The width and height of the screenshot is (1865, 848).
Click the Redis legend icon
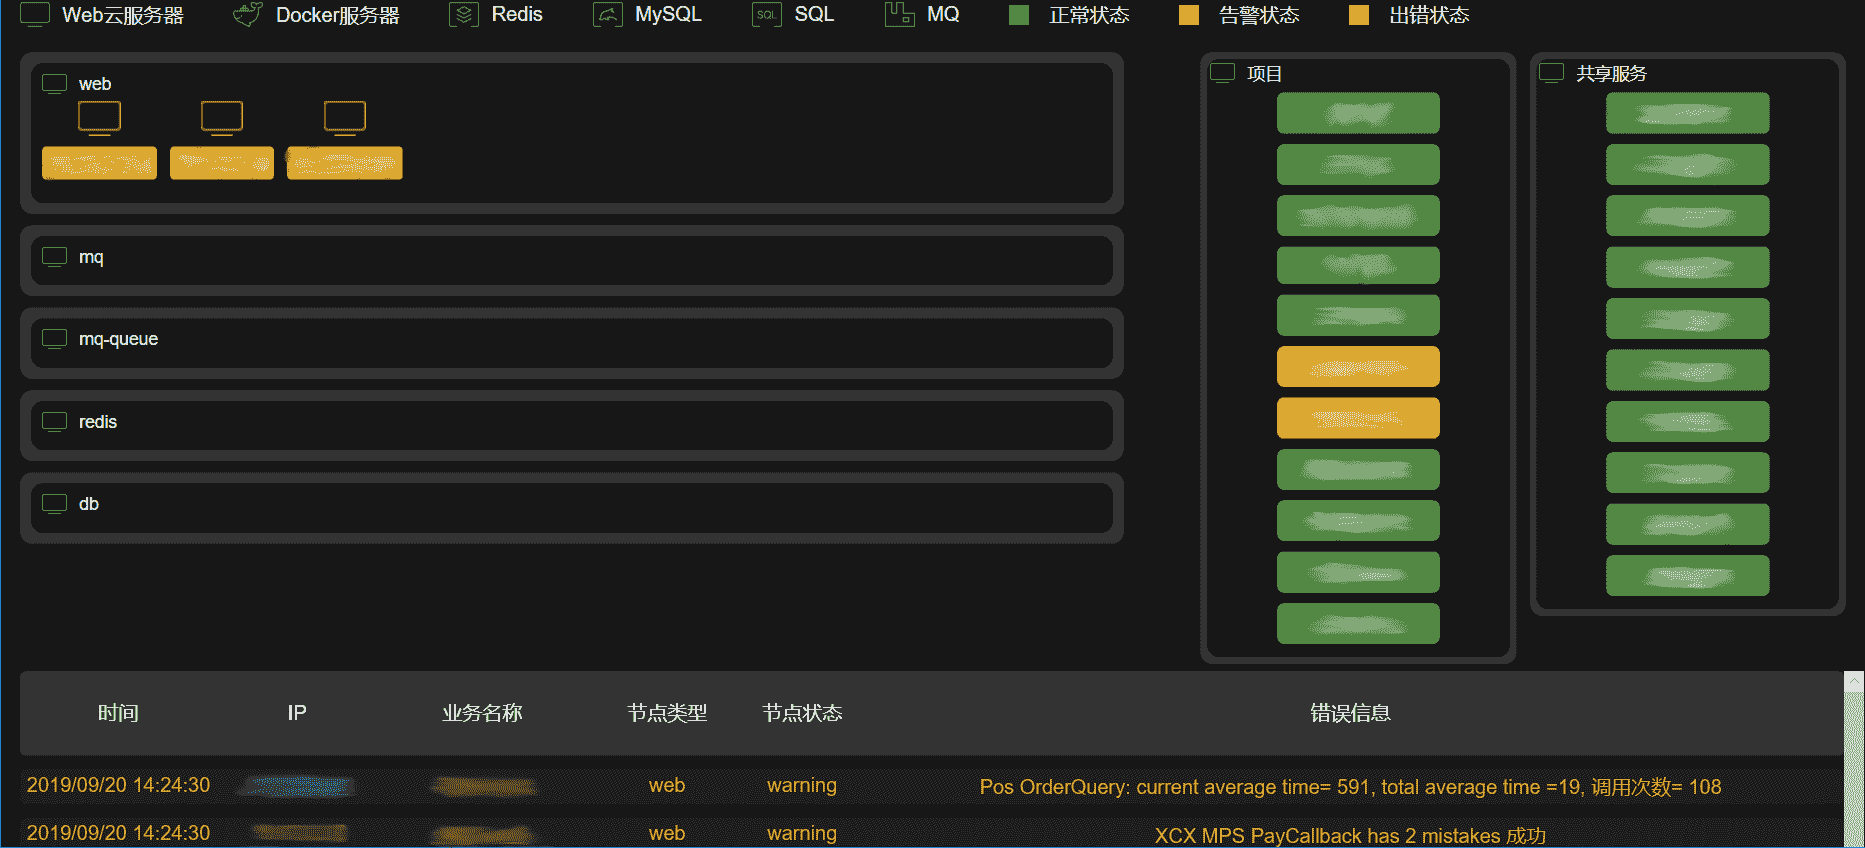(464, 15)
